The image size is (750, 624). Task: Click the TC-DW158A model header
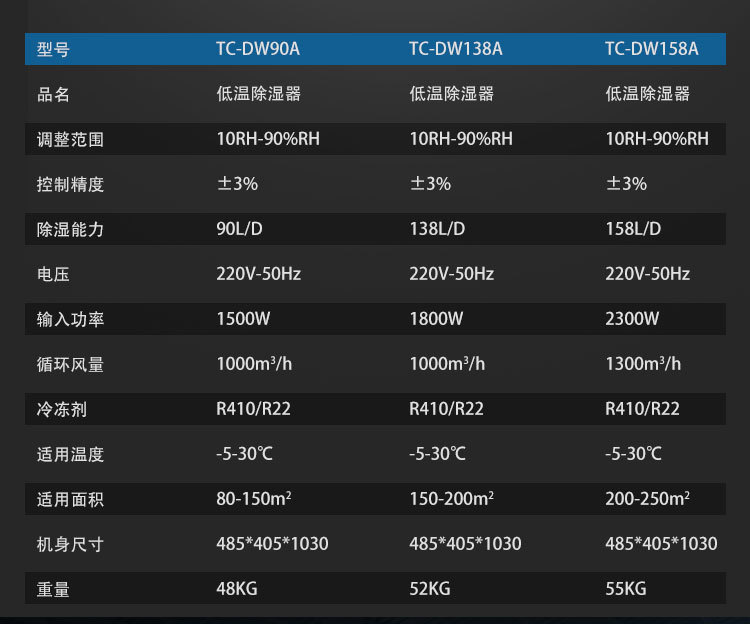point(651,49)
